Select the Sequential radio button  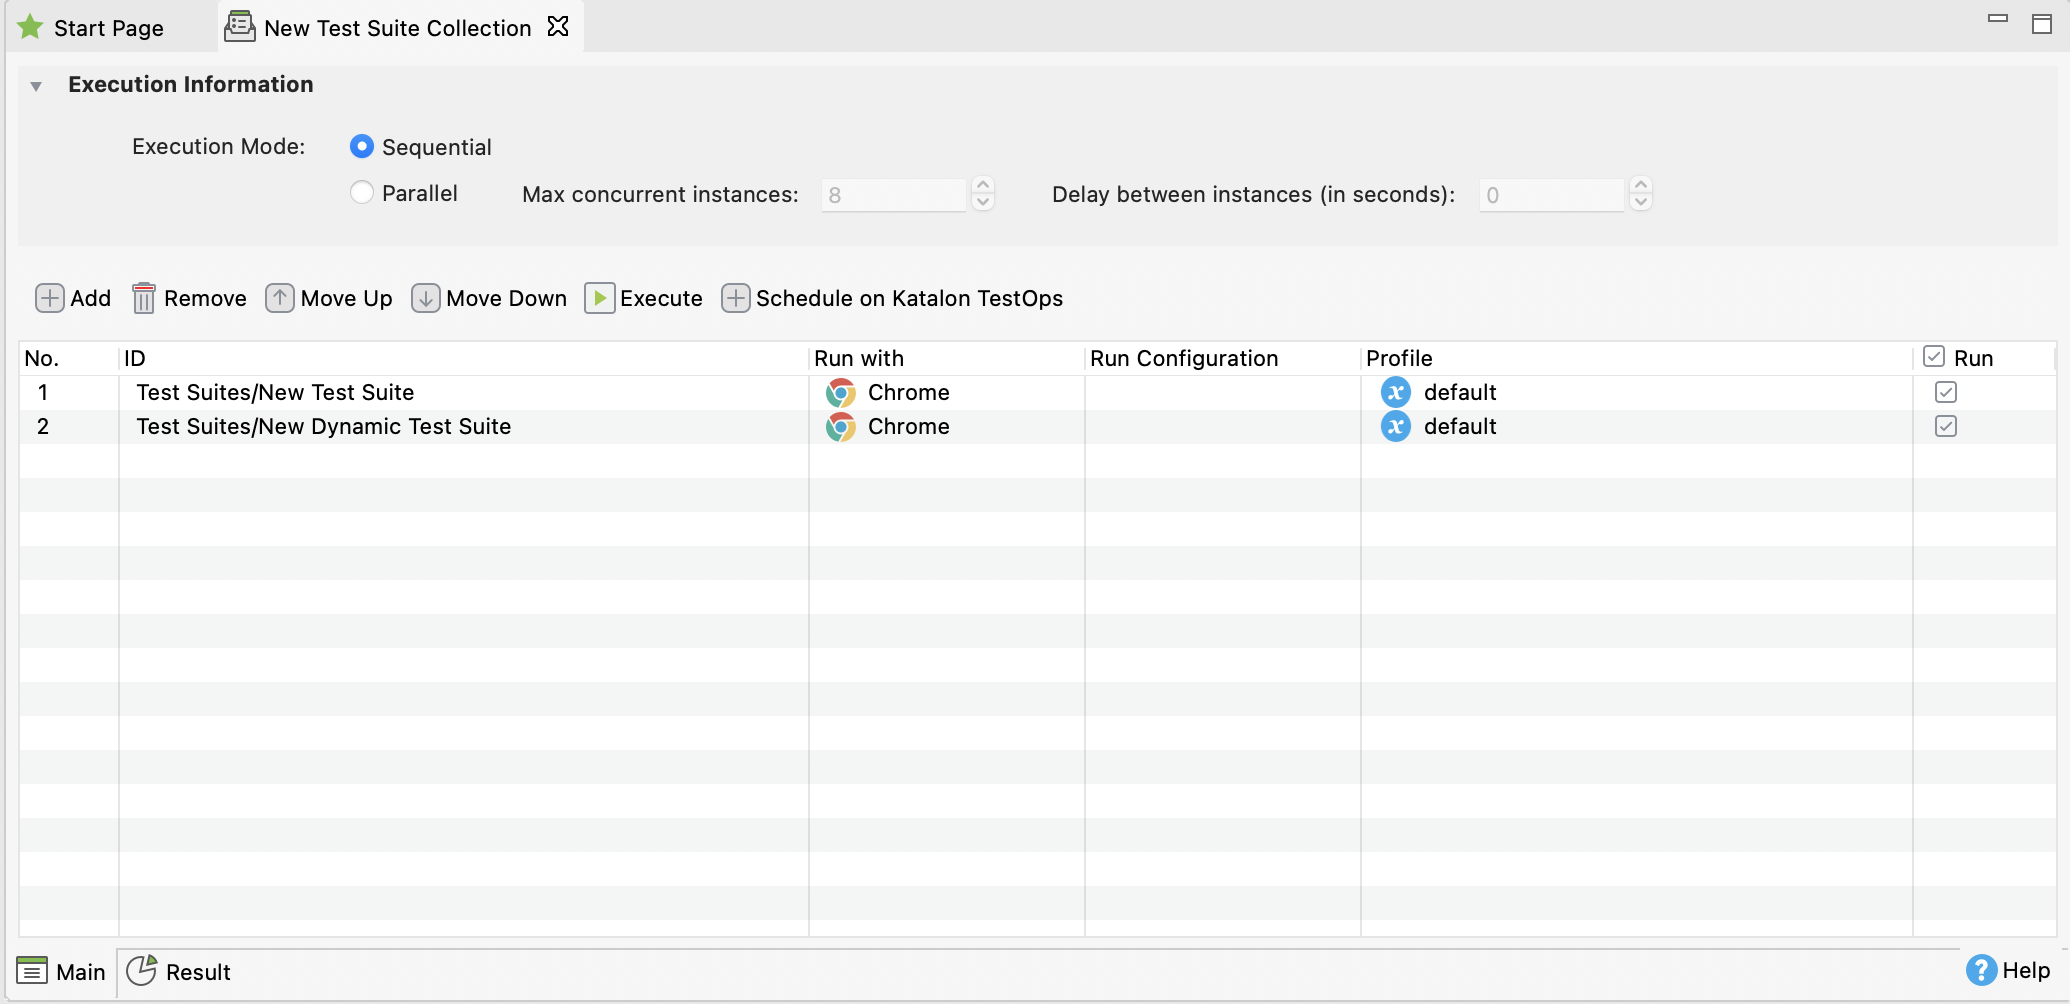click(361, 146)
